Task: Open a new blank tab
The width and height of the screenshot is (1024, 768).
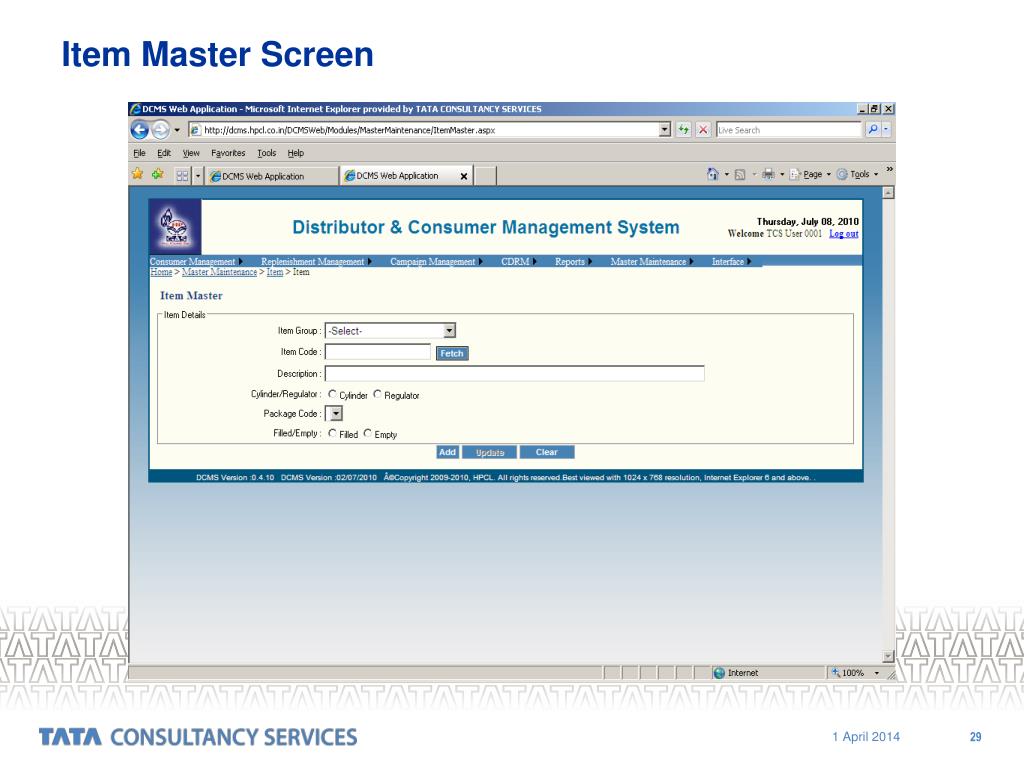Action: [x=485, y=176]
